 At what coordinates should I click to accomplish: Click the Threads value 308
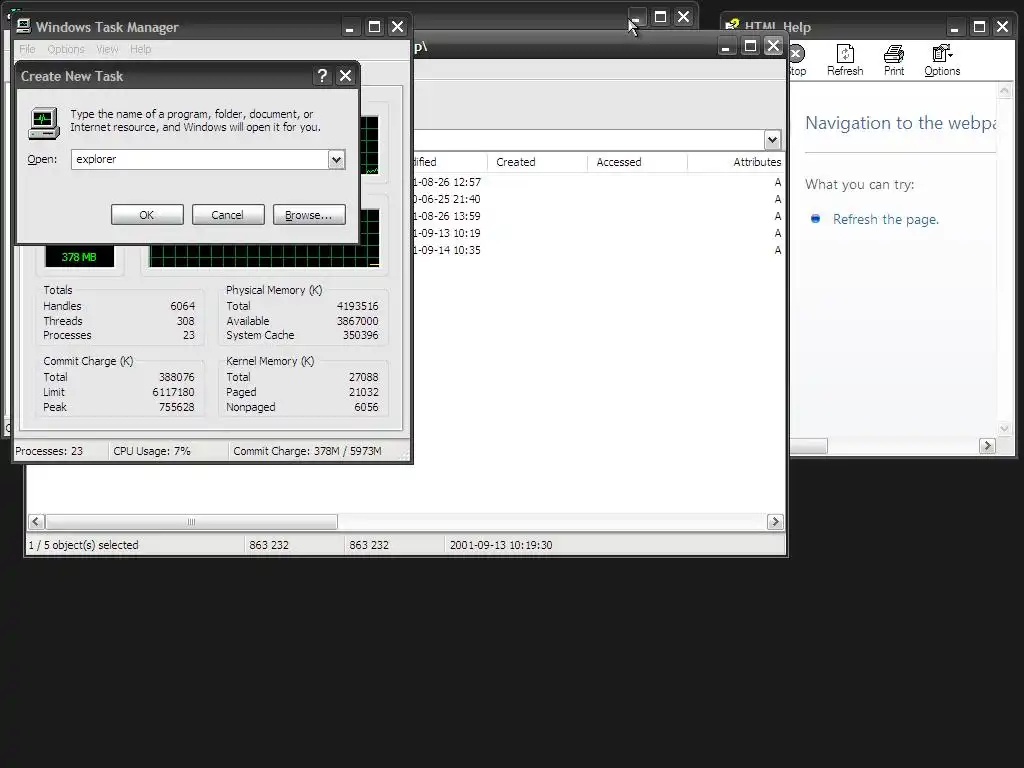pos(185,321)
